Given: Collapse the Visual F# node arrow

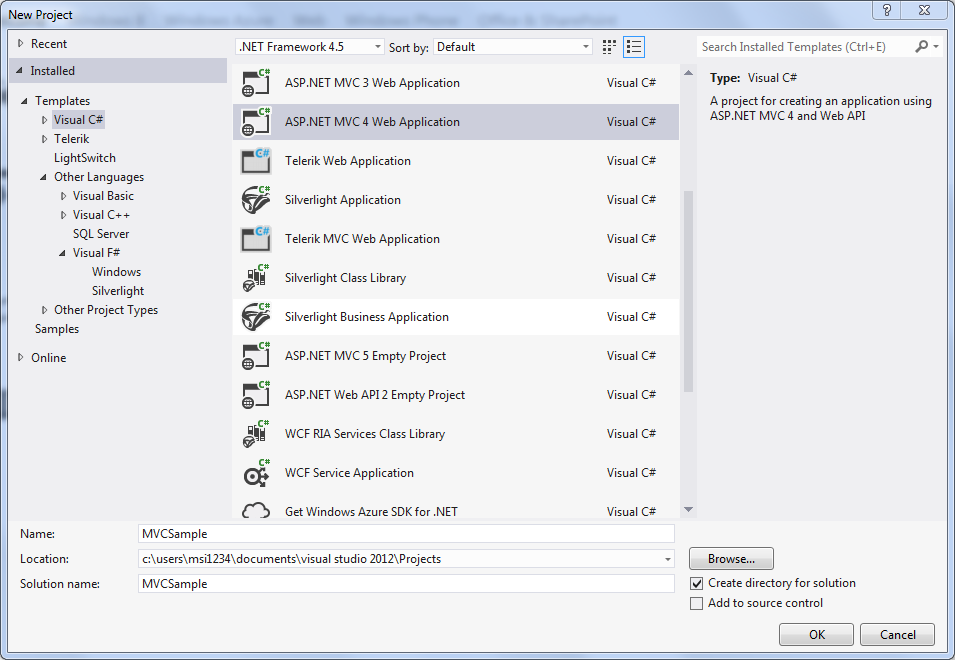Looking at the screenshot, I should tap(62, 253).
